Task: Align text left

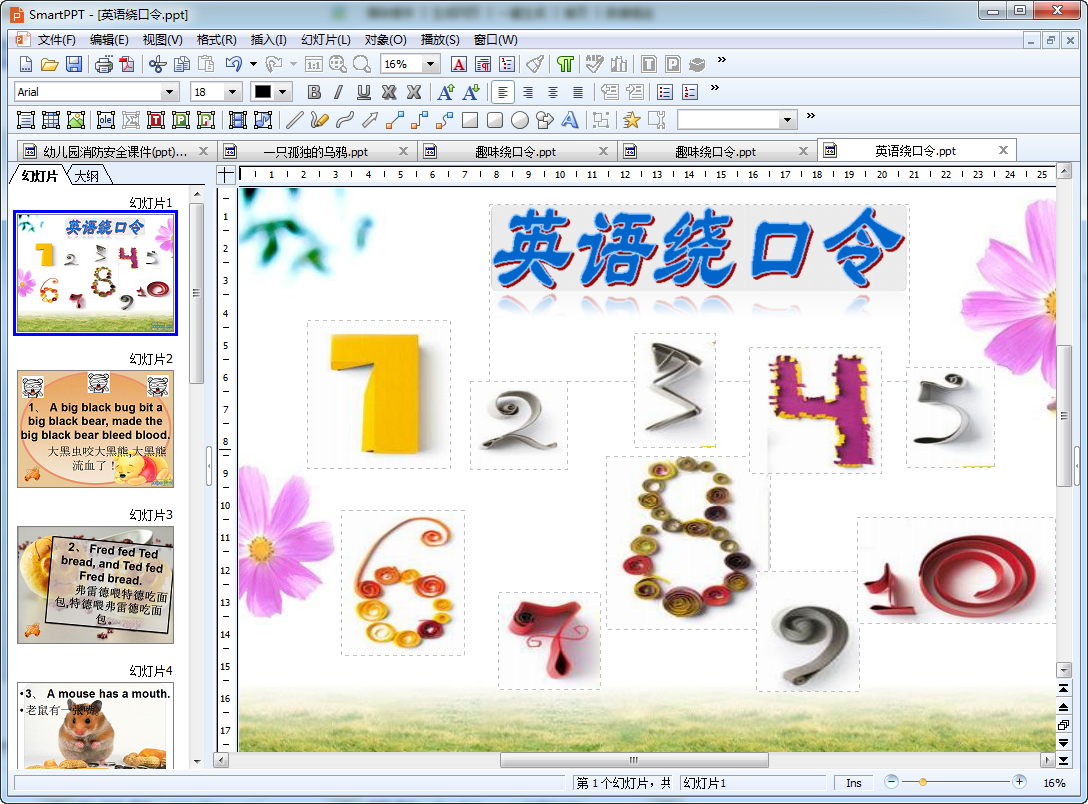Action: coord(503,92)
